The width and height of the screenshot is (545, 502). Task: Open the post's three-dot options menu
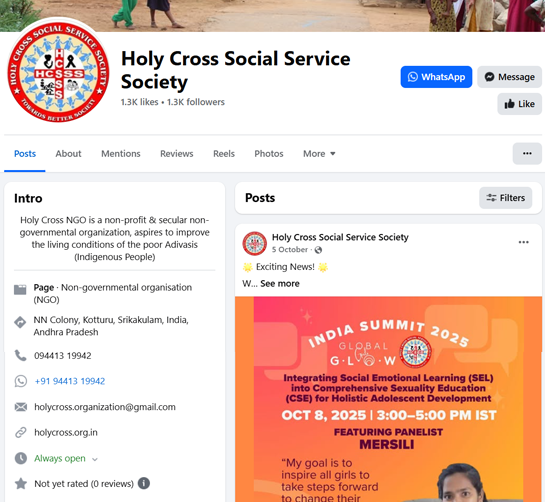click(x=523, y=242)
